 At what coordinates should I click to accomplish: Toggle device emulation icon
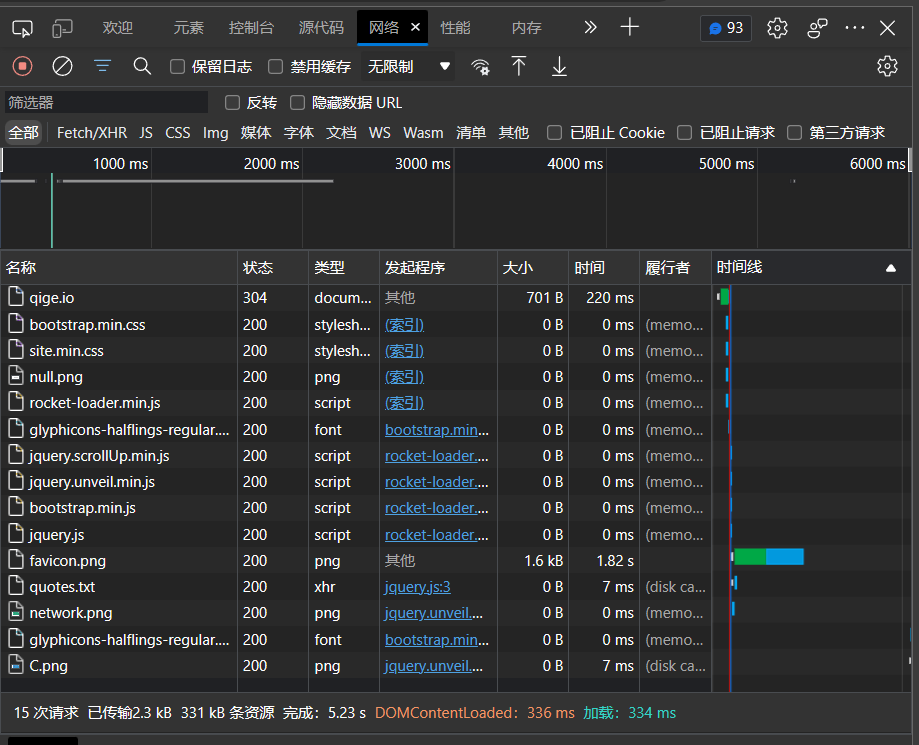coord(62,28)
